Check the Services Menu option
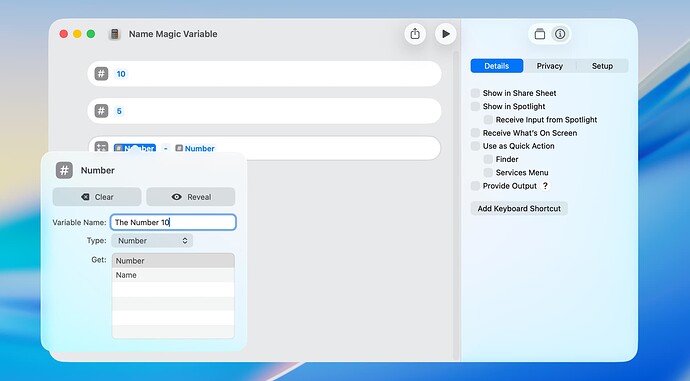The image size is (690, 381). (488, 172)
